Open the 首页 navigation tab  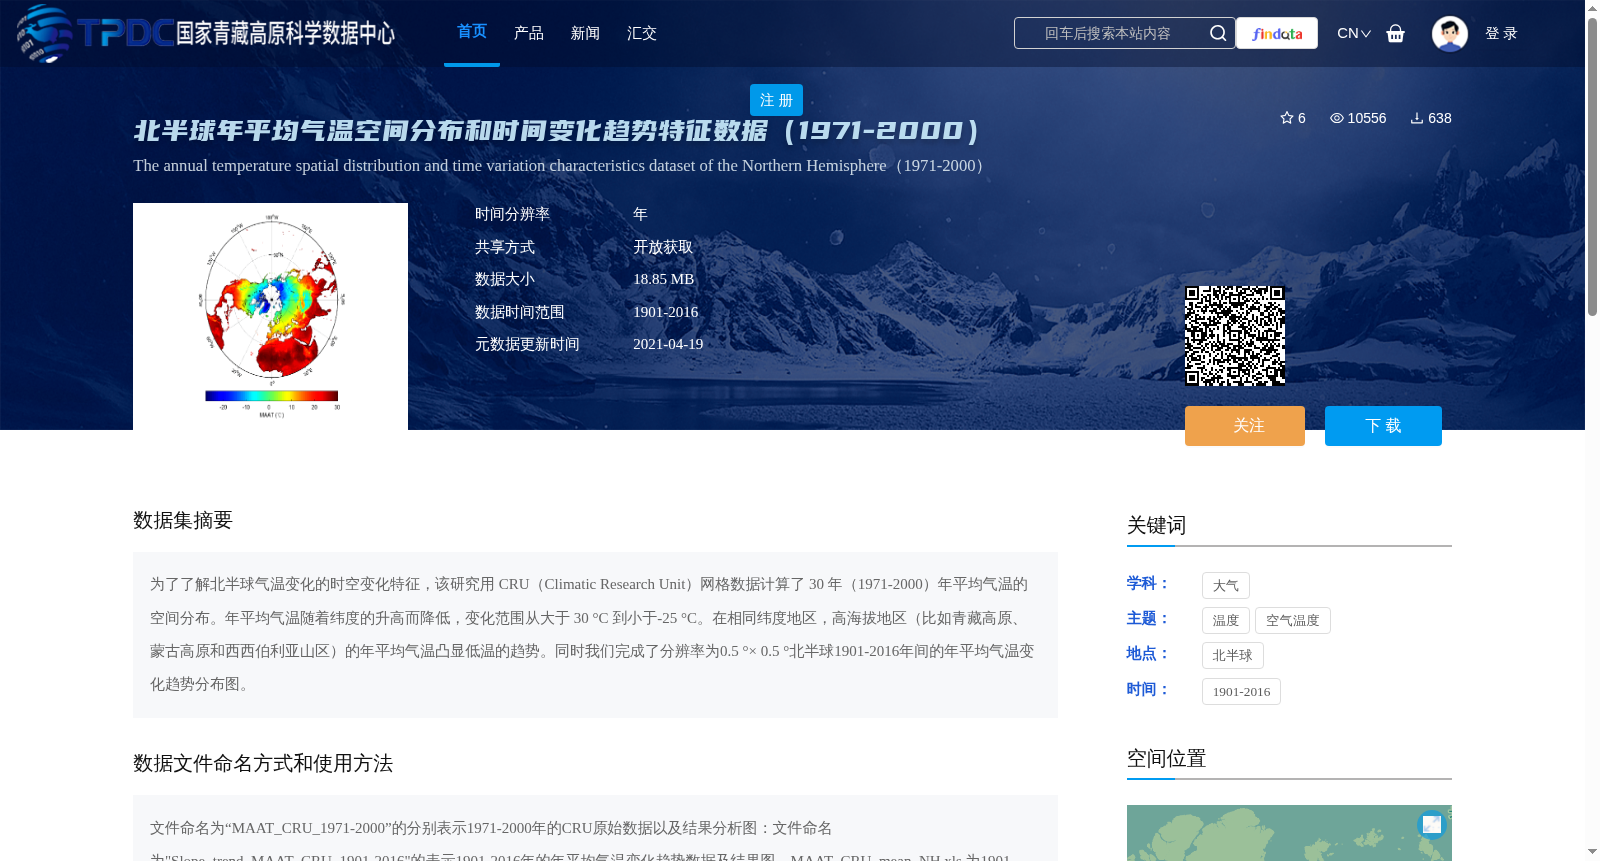click(472, 33)
